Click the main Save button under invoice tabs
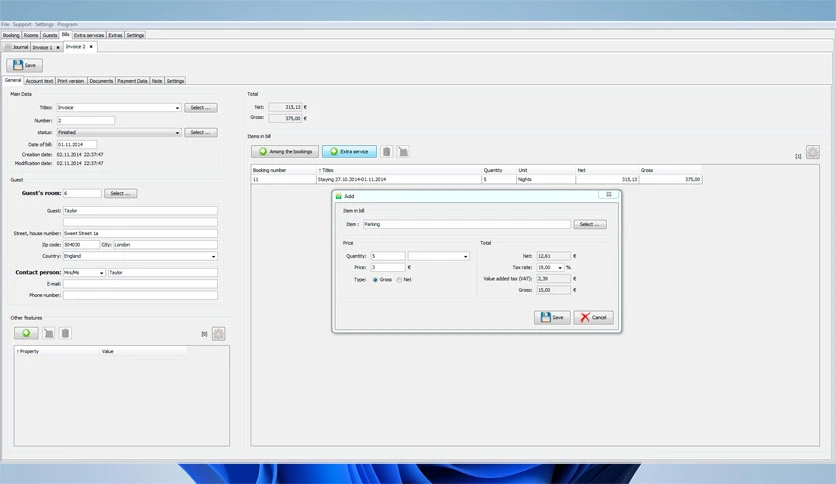The image size is (836, 484). [25, 66]
